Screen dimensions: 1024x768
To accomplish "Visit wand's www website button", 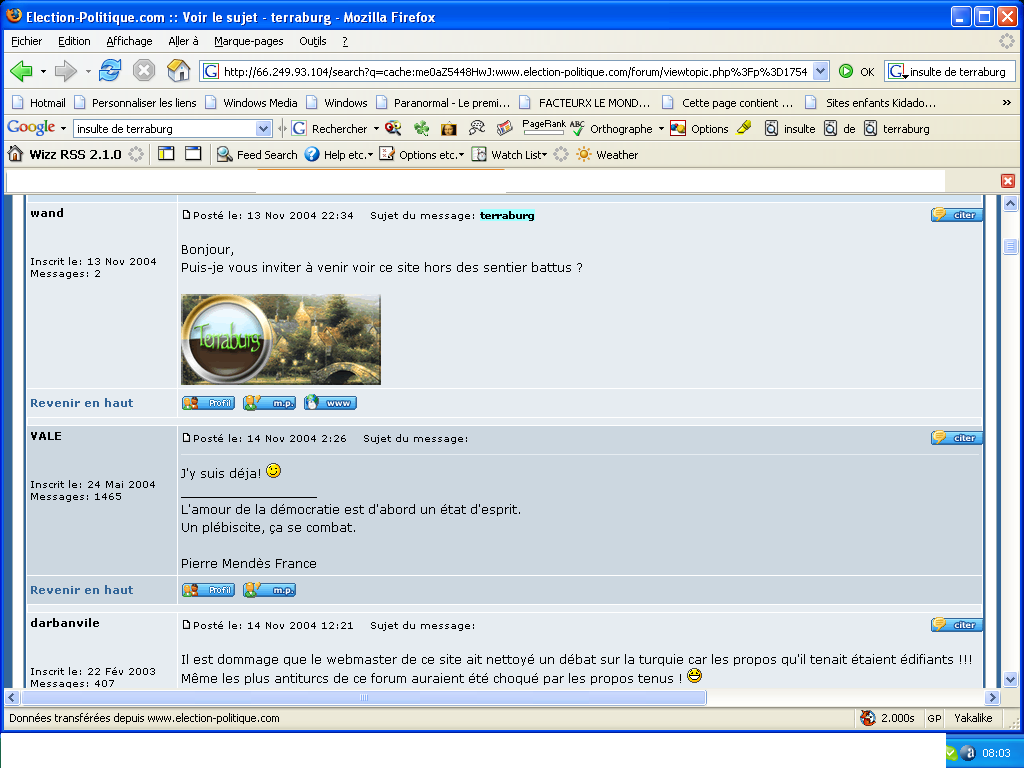I will click(x=330, y=403).
